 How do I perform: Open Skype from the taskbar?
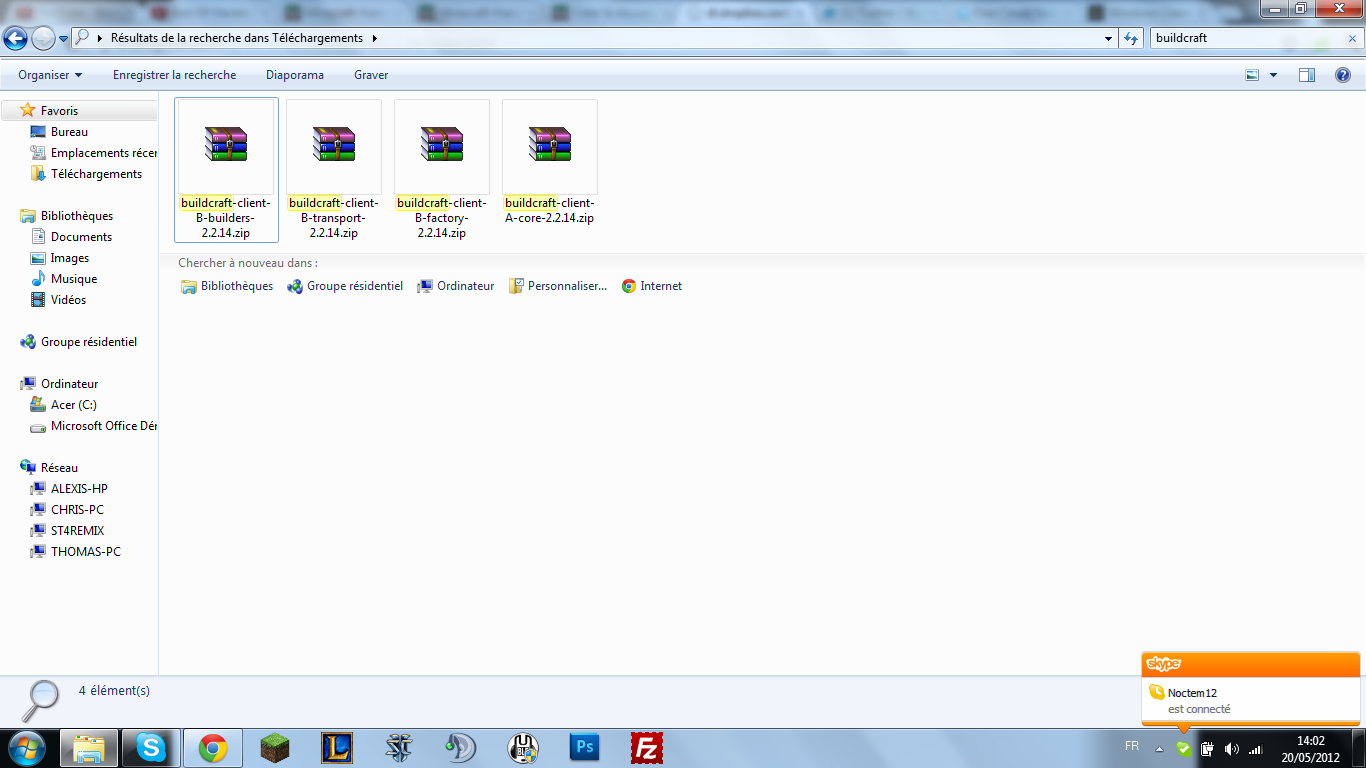[152, 748]
